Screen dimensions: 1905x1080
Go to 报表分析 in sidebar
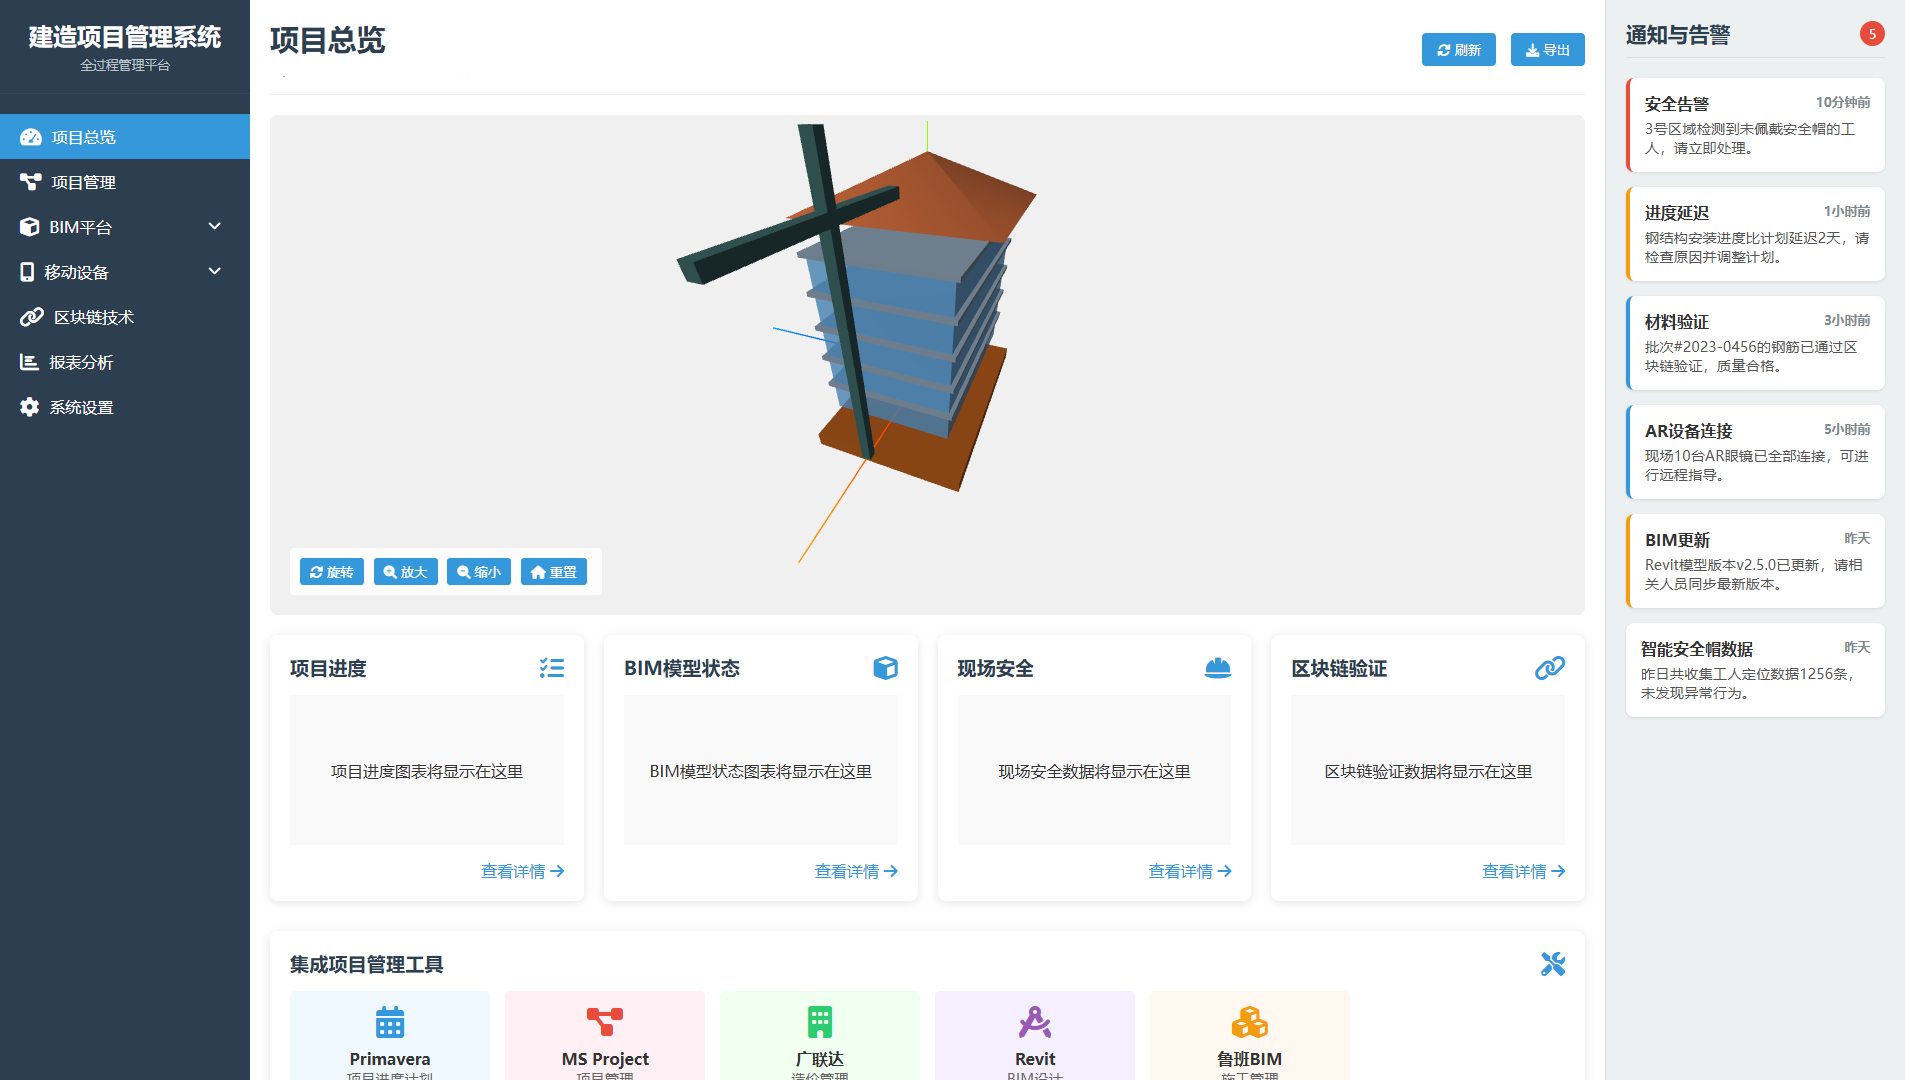pos(81,362)
